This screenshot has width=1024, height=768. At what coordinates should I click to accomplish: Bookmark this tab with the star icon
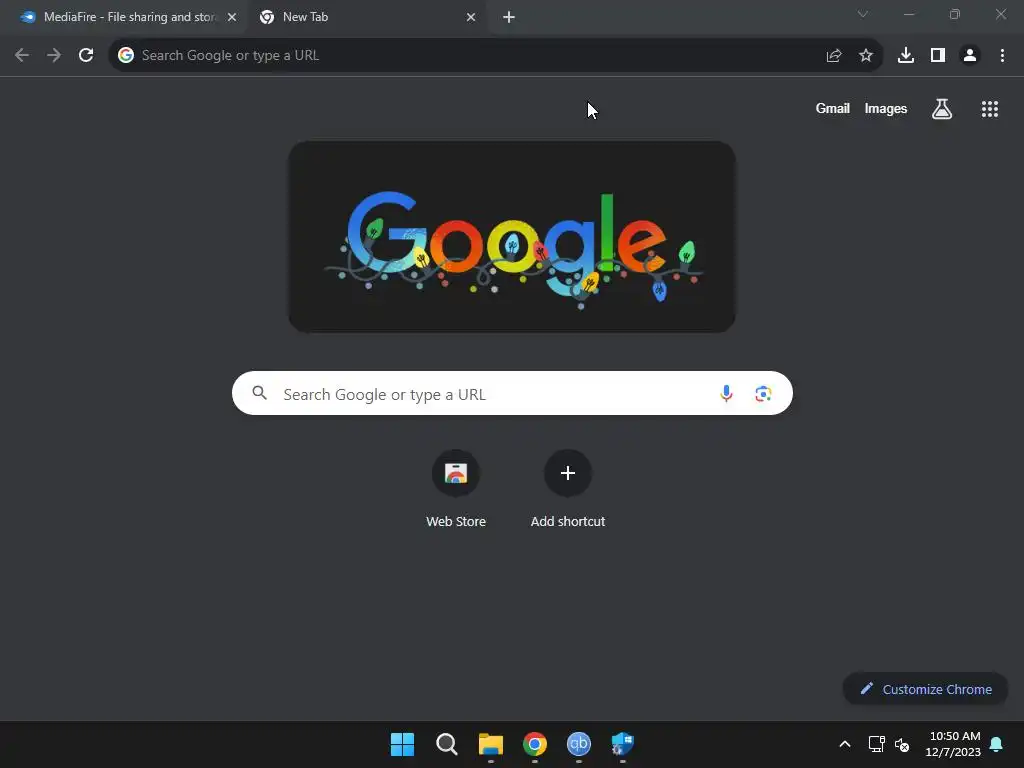point(865,56)
